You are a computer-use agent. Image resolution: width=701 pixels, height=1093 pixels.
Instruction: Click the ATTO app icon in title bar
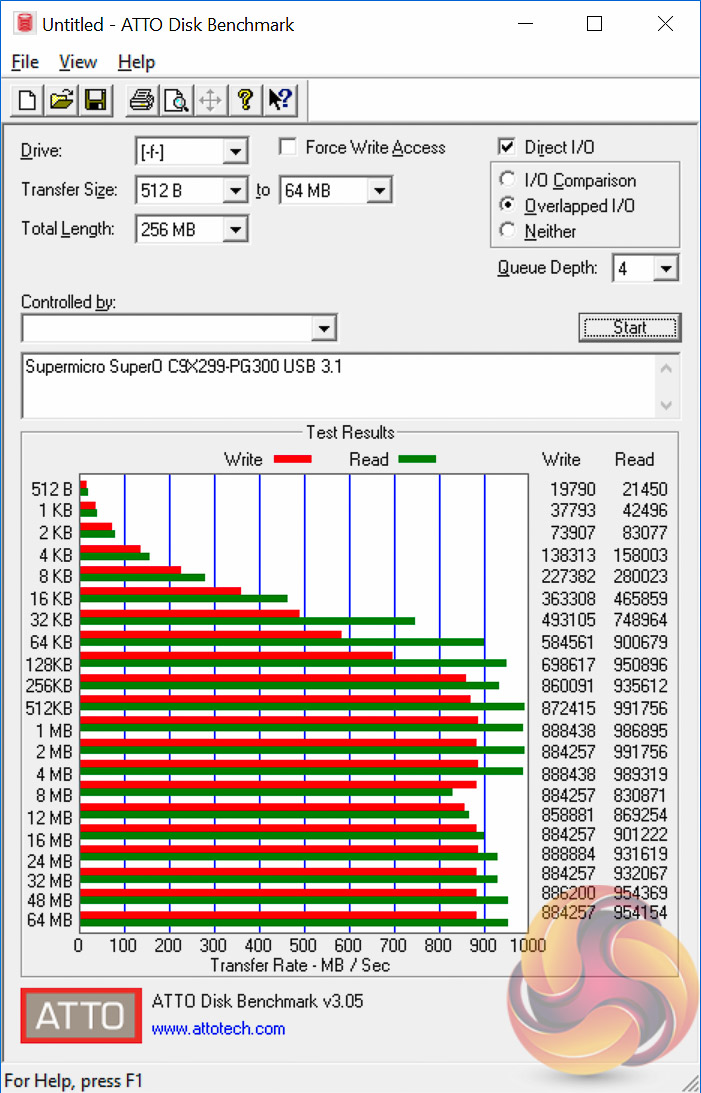click(x=24, y=24)
